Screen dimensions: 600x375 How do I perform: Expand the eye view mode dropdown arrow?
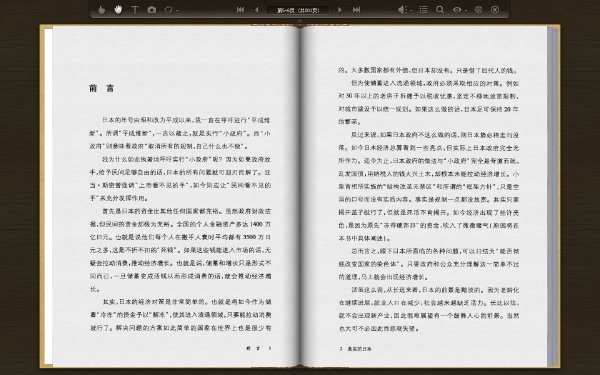point(466,10)
